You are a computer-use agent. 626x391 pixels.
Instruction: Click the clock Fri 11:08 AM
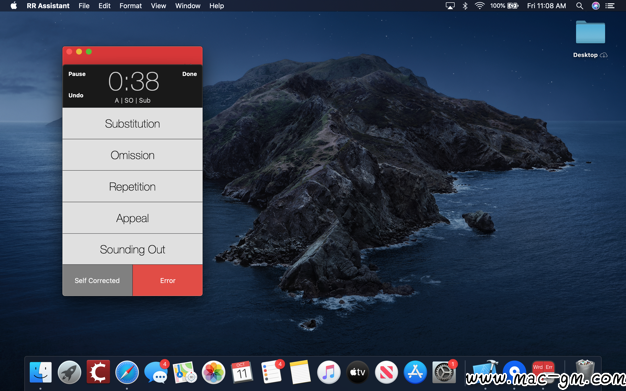coord(546,6)
